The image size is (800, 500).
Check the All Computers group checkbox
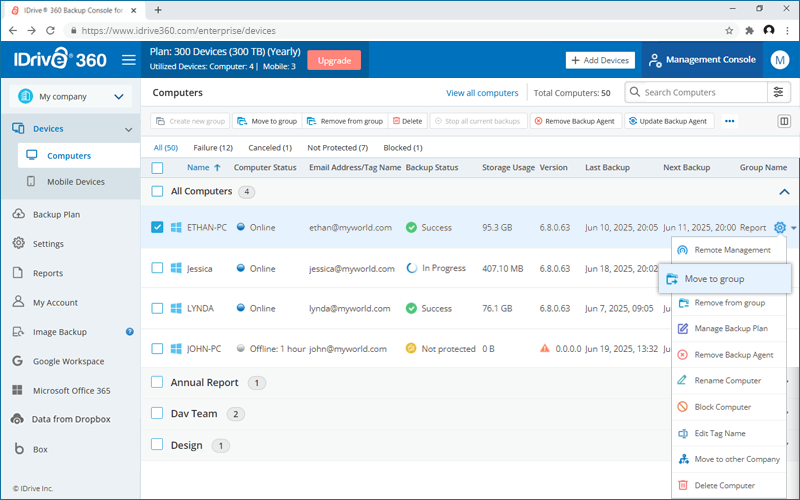157,191
